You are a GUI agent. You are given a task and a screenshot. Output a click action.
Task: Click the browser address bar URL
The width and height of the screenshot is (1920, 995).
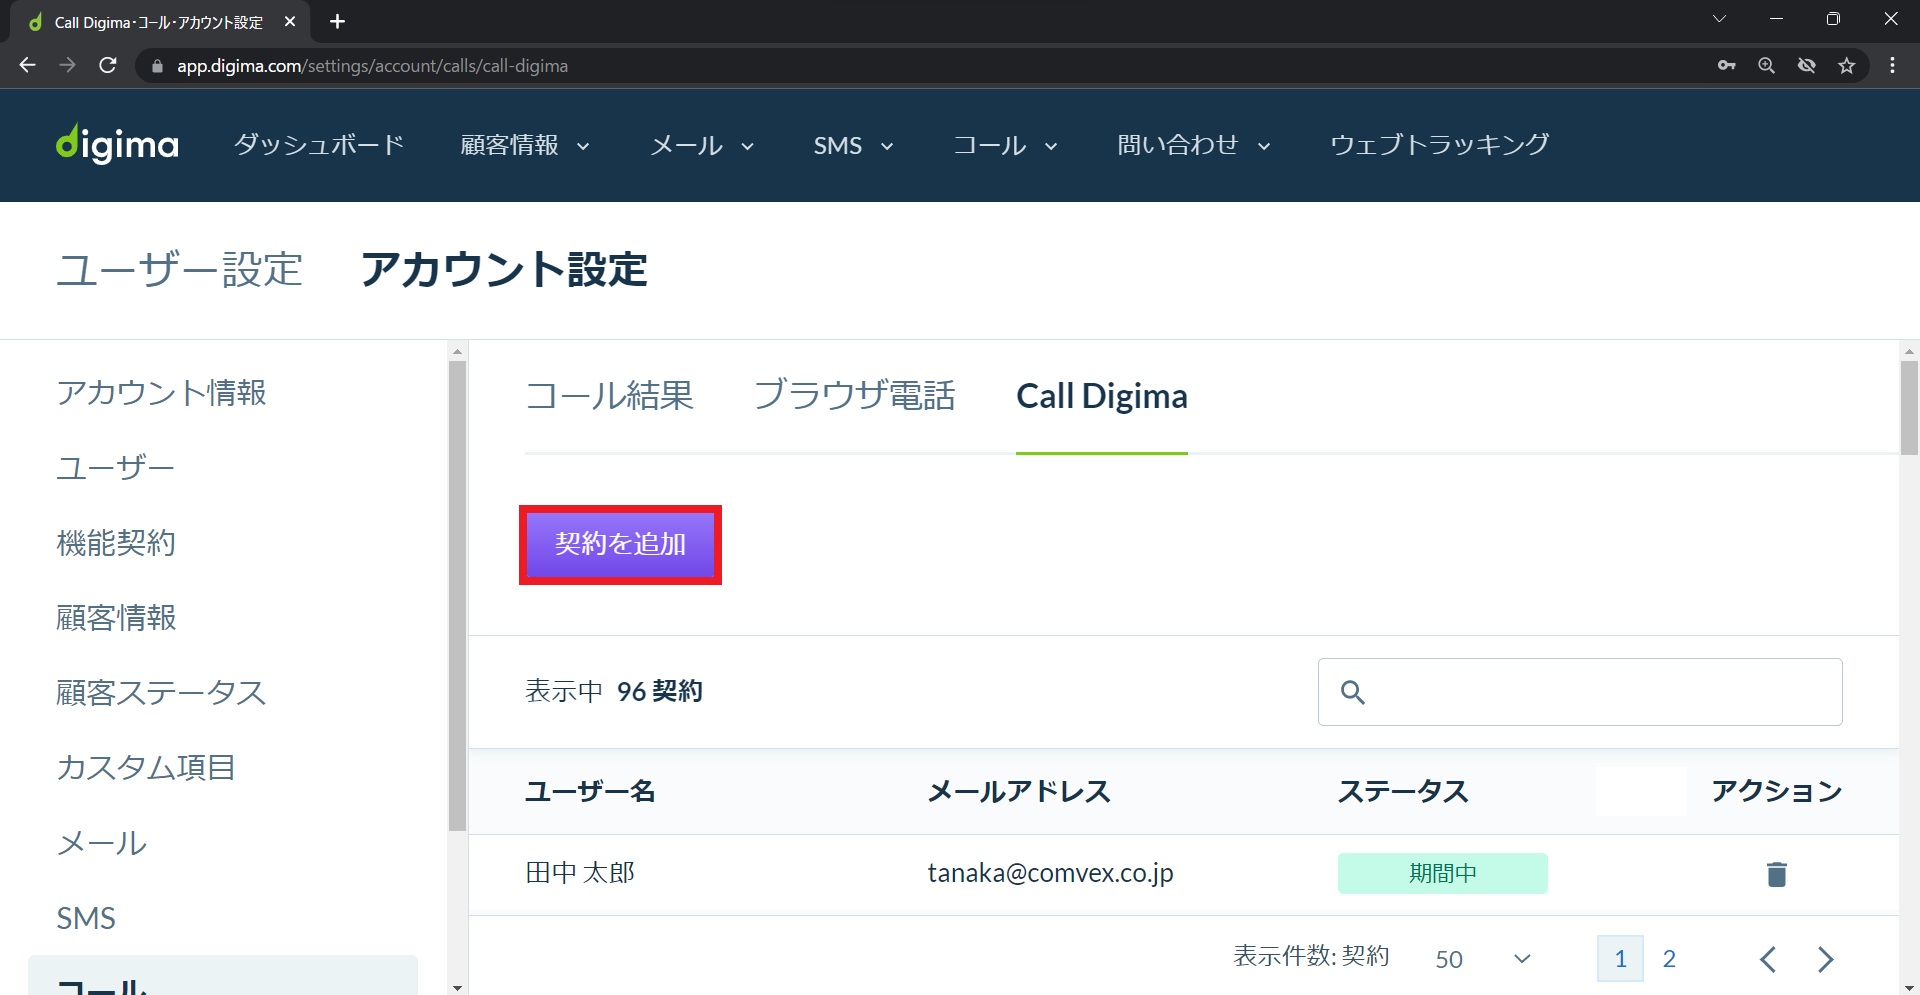[372, 66]
